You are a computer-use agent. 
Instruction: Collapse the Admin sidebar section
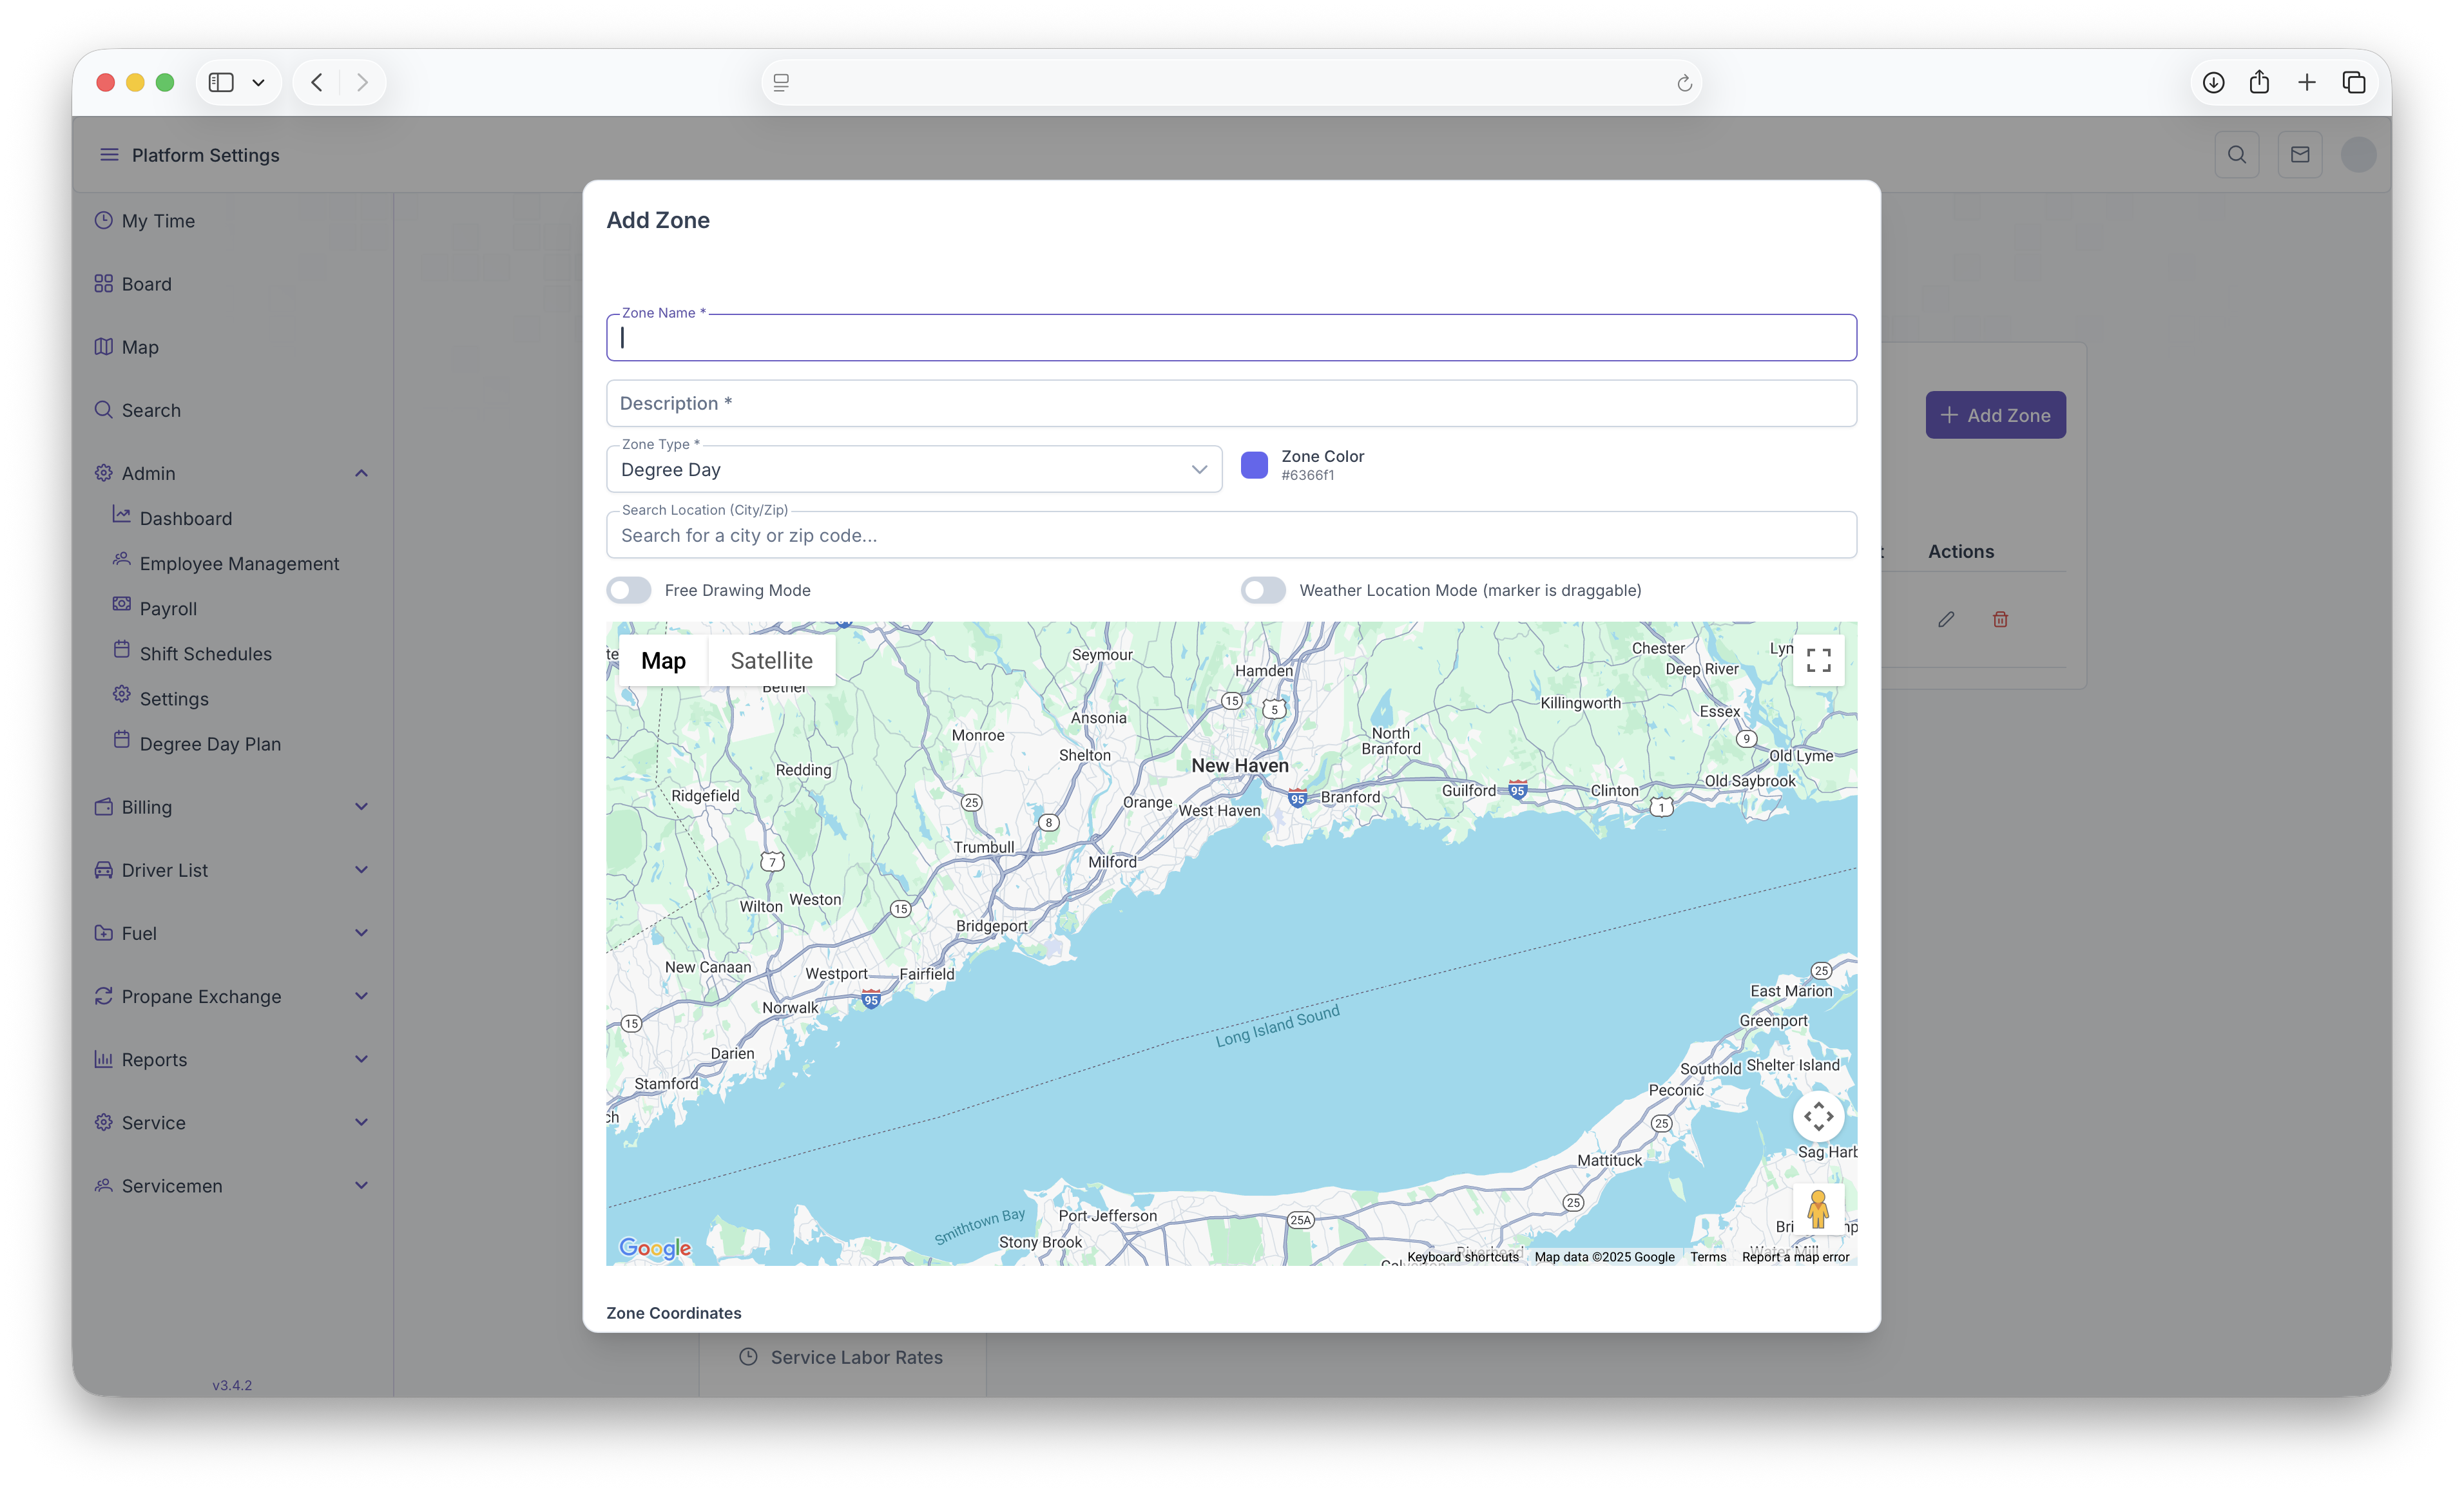coord(361,473)
